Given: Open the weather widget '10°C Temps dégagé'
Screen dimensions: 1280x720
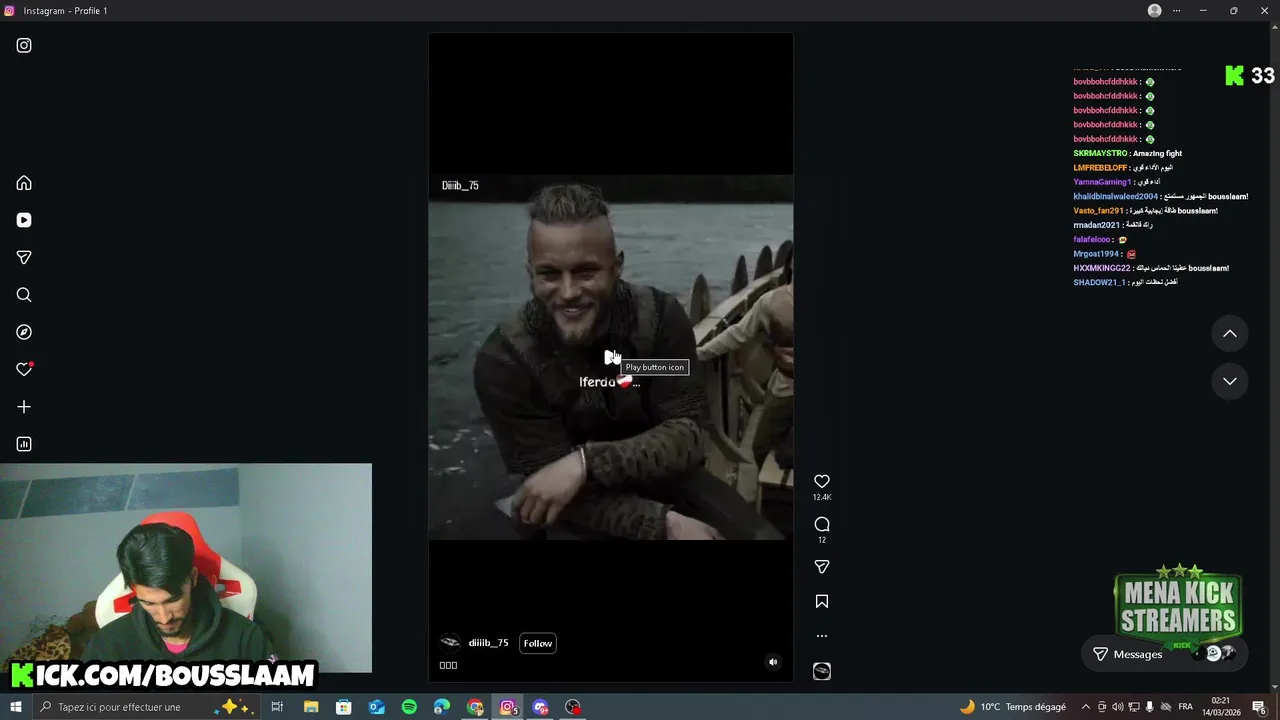Looking at the screenshot, I should pos(1012,707).
